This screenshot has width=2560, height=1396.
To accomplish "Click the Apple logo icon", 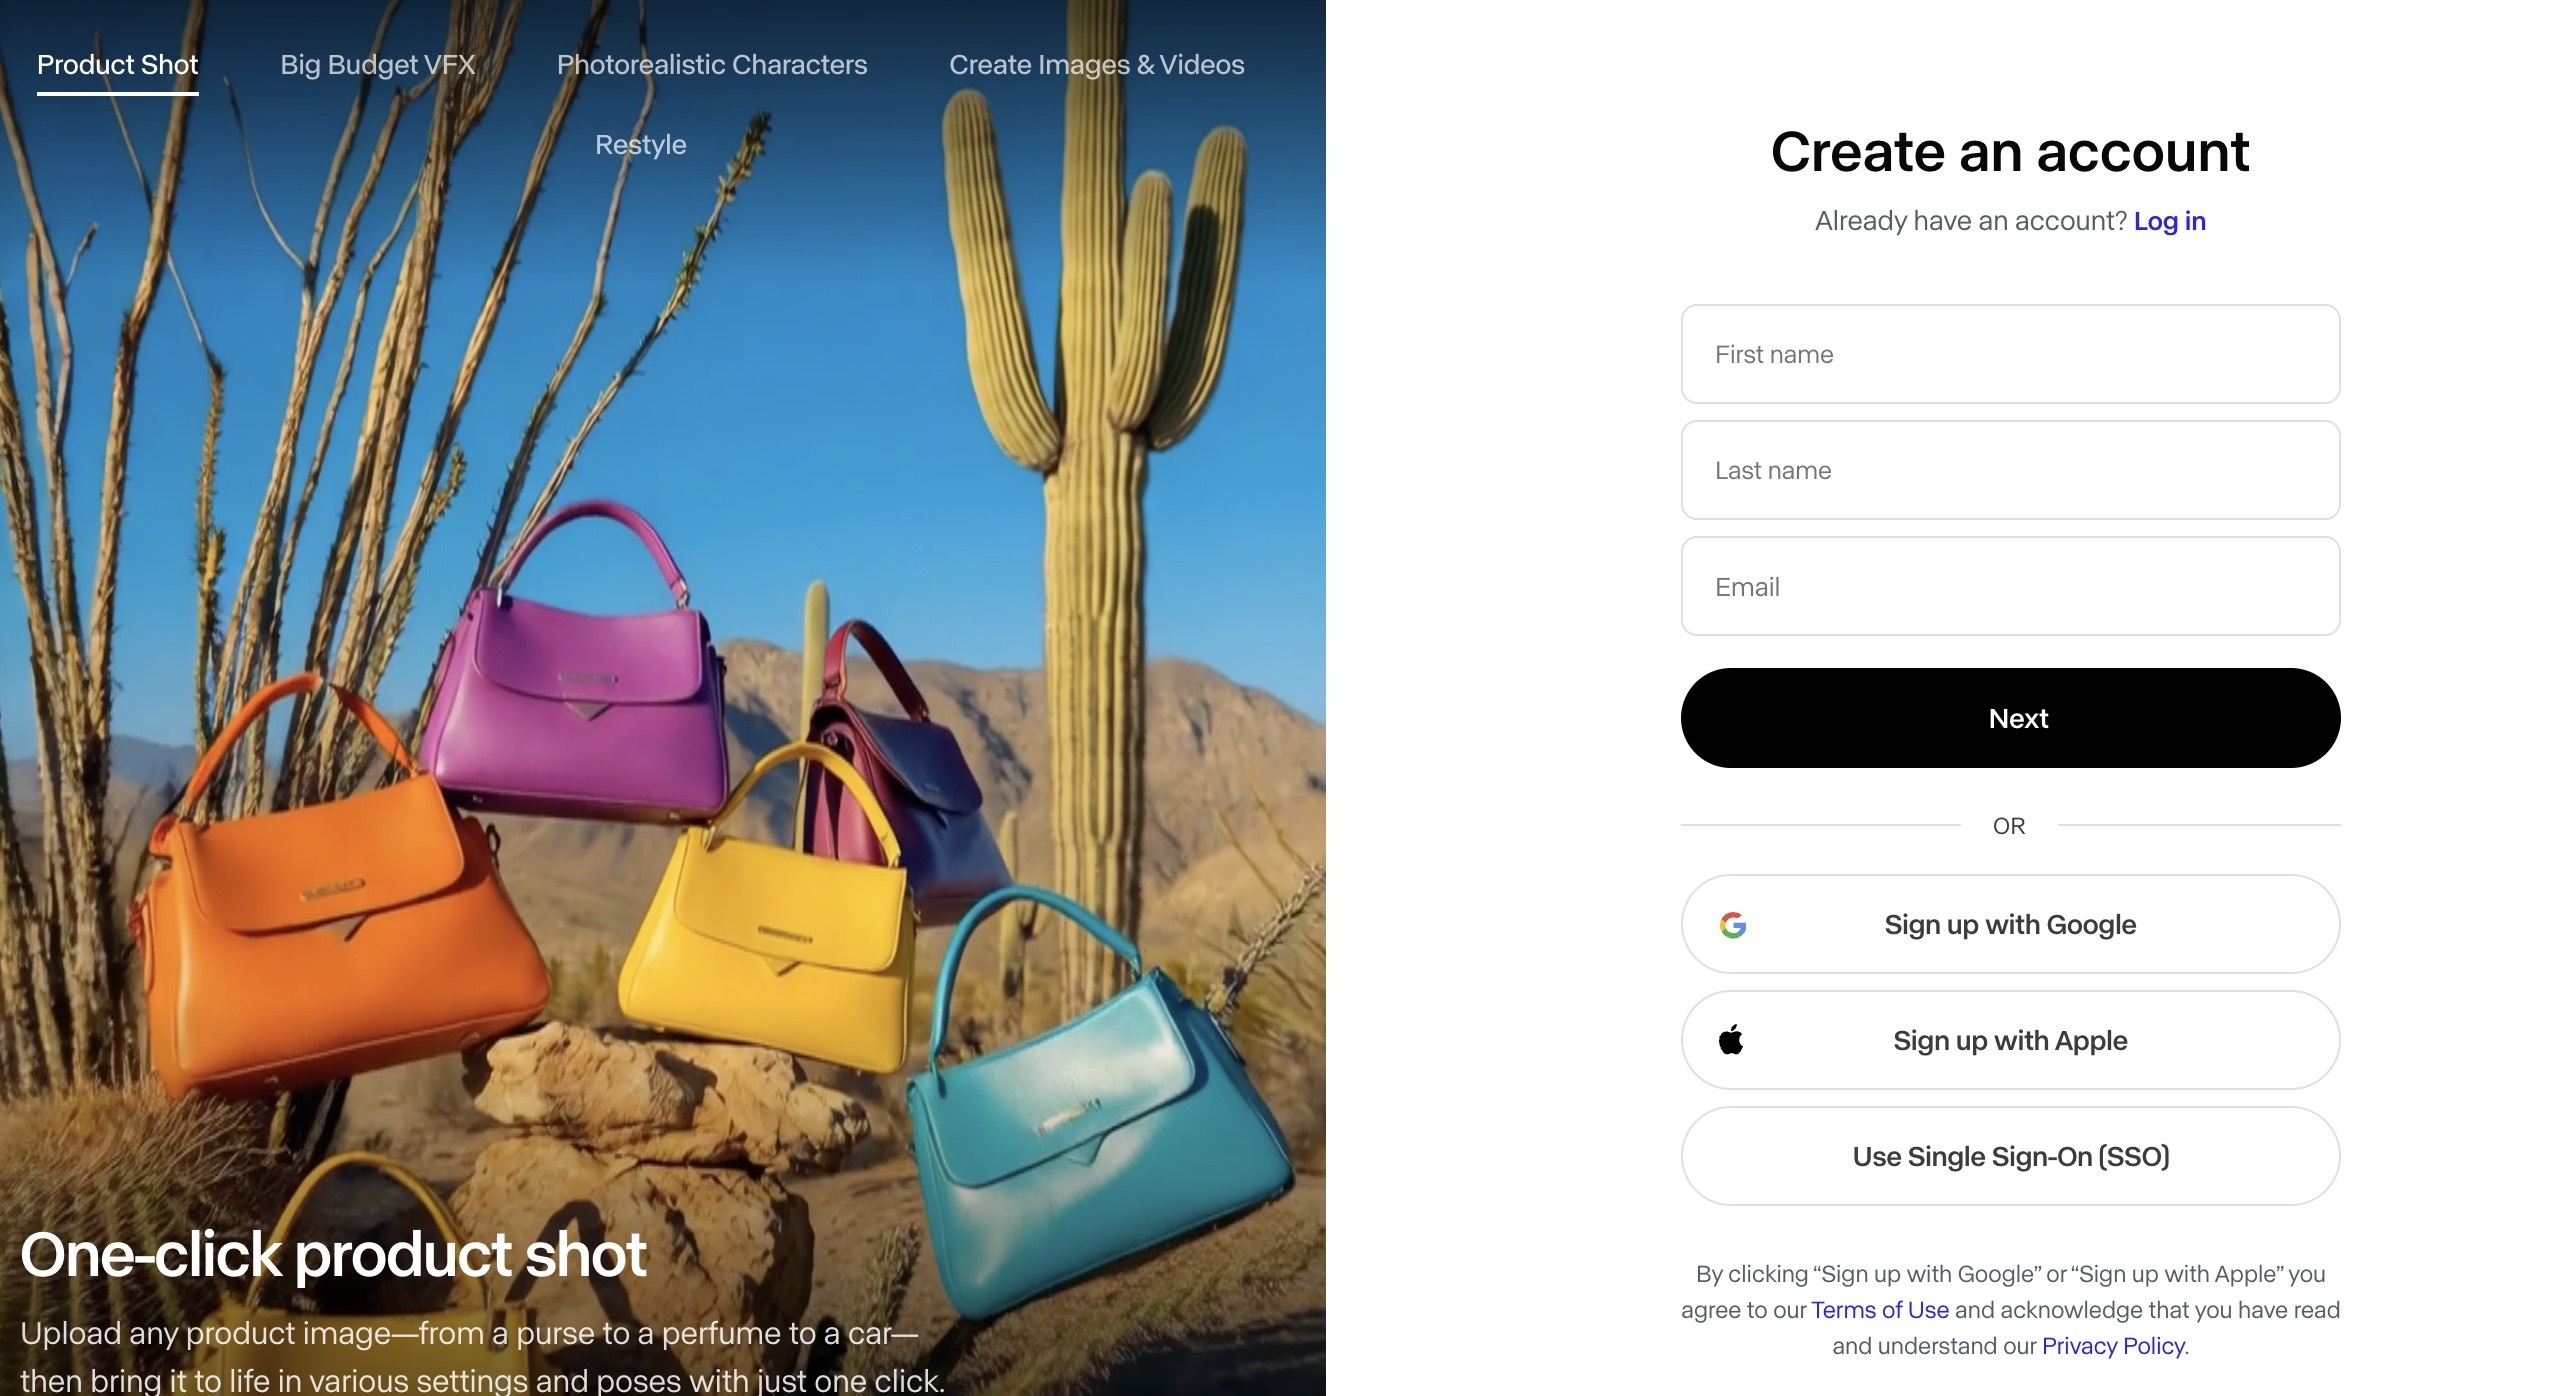I will tap(1731, 1040).
